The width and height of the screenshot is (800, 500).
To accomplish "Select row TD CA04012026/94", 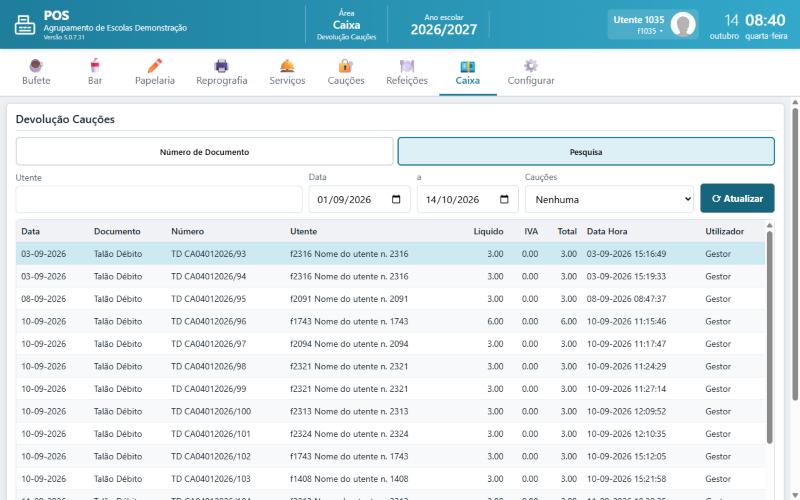I will tap(390, 276).
